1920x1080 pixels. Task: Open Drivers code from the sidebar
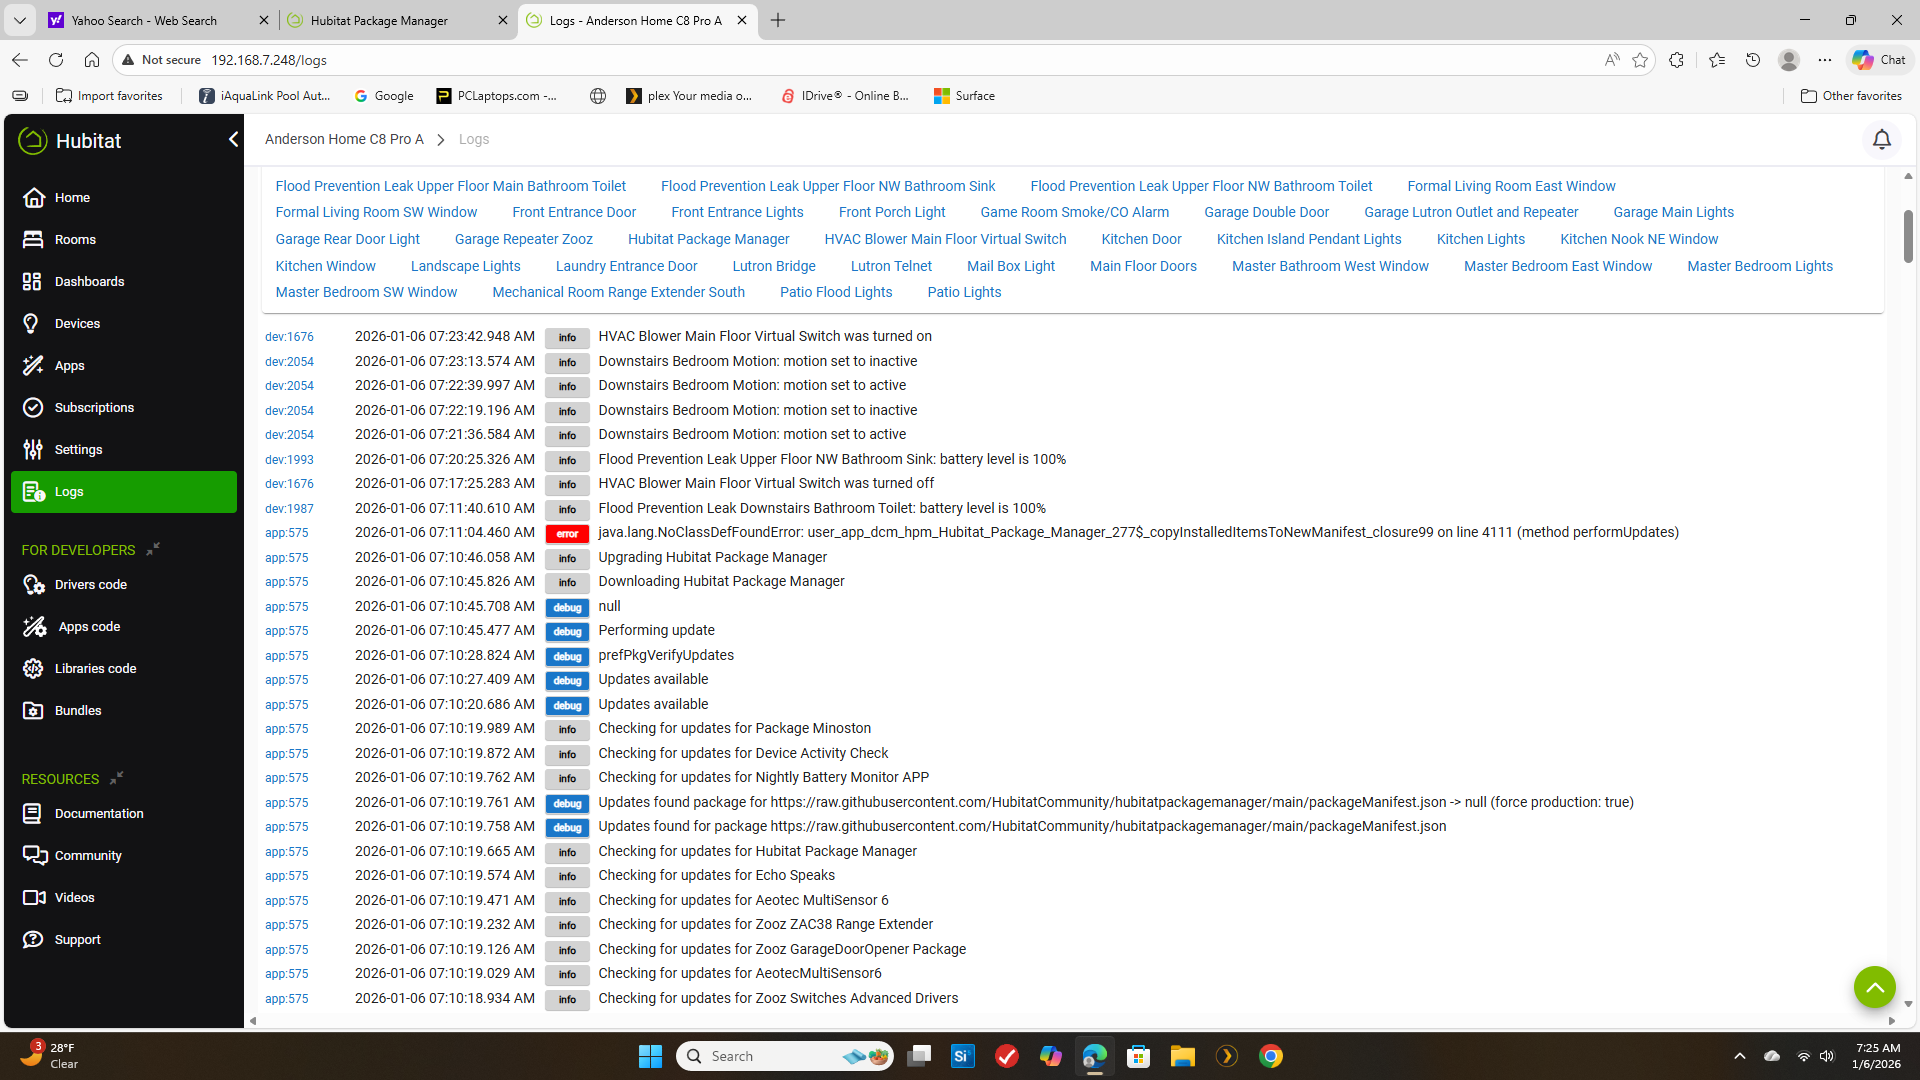90,585
